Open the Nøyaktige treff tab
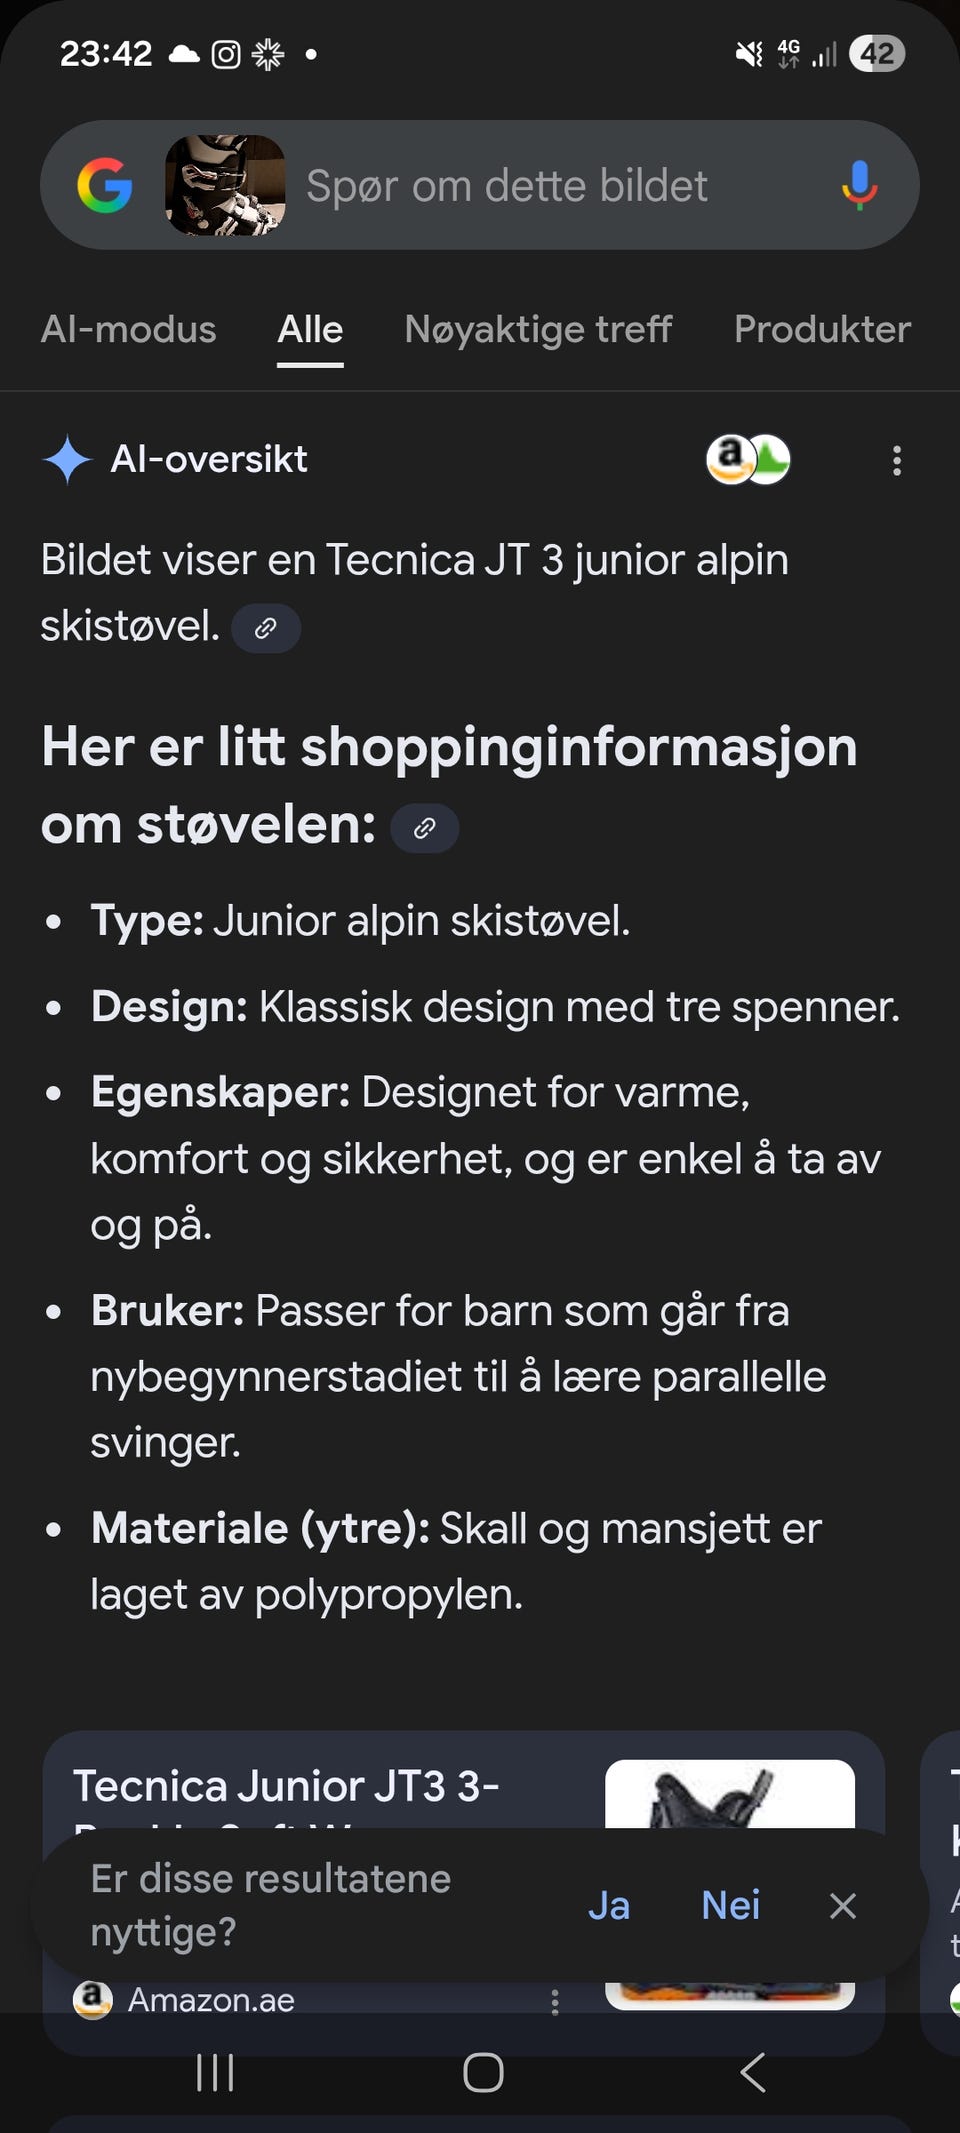The width and height of the screenshot is (960, 2133). click(538, 330)
